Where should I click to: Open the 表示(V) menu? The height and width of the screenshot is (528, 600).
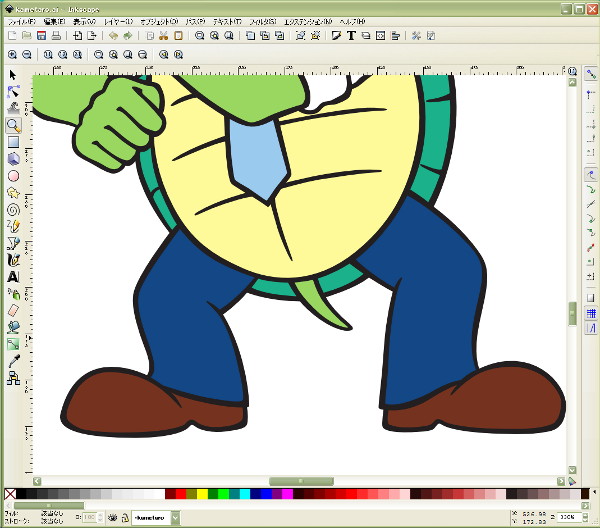pyautogui.click(x=85, y=21)
